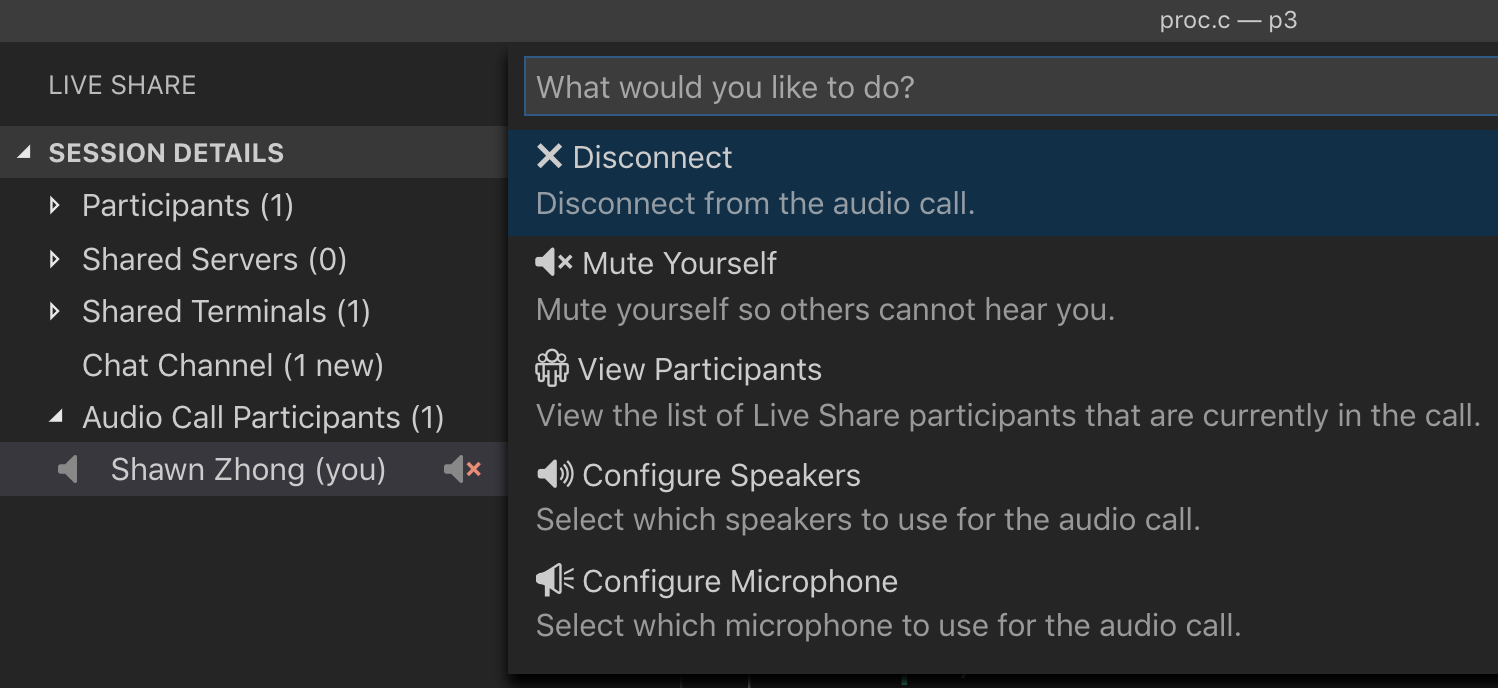Collapse the Audio Call Participants section
The width and height of the screenshot is (1498, 688).
click(x=55, y=418)
